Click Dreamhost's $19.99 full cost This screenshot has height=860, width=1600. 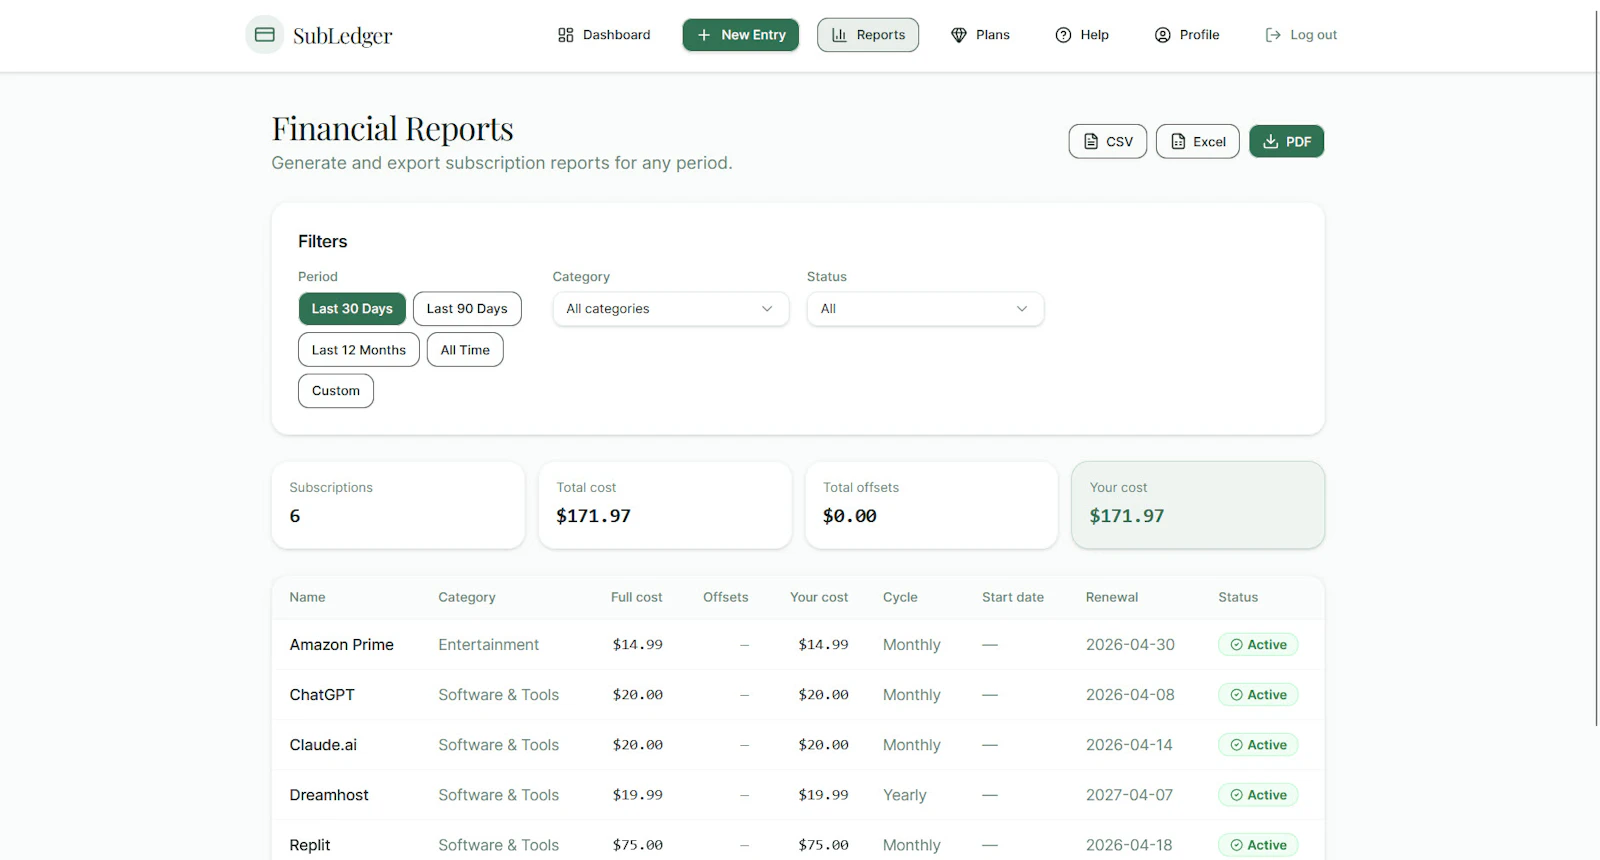click(x=638, y=795)
